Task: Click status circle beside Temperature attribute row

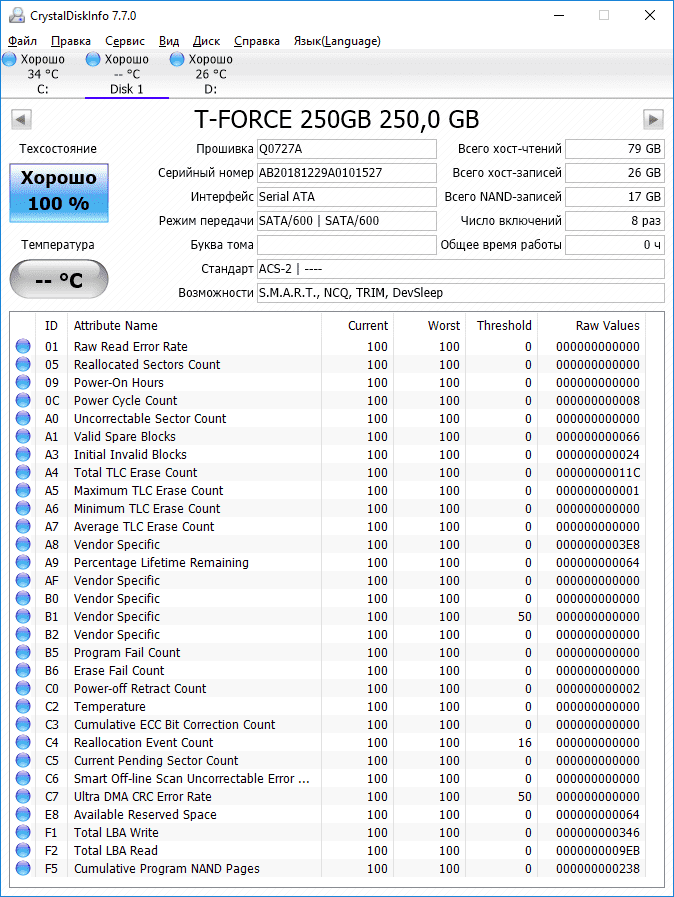Action: point(23,707)
